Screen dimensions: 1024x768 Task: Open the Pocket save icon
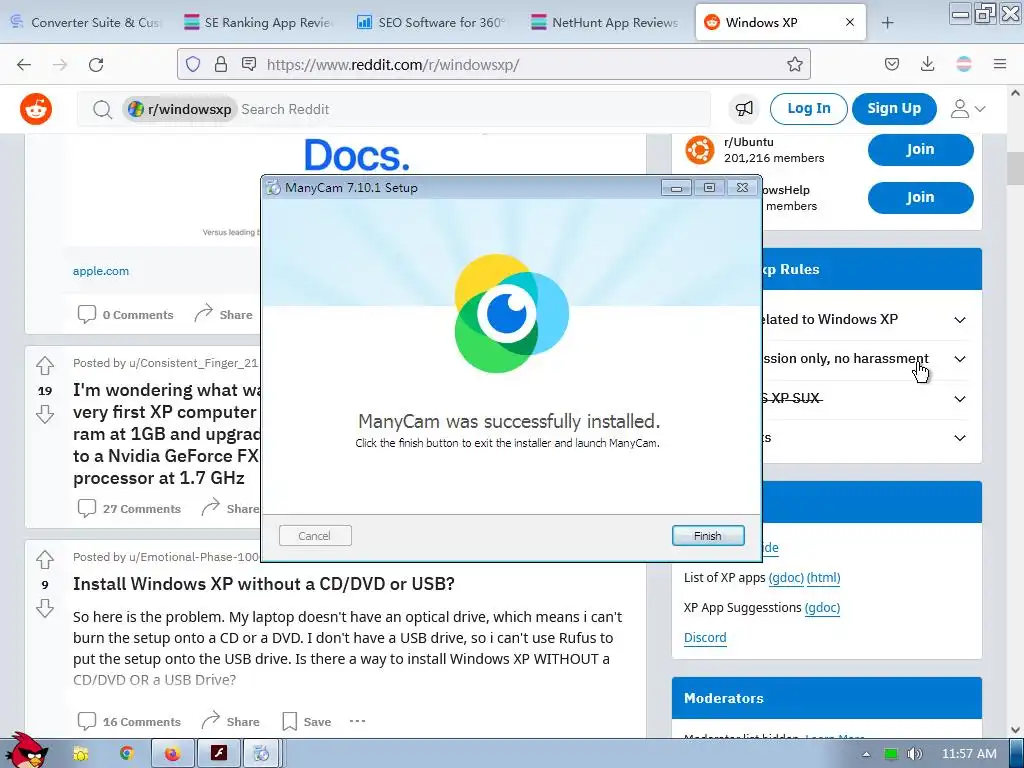[x=891, y=64]
